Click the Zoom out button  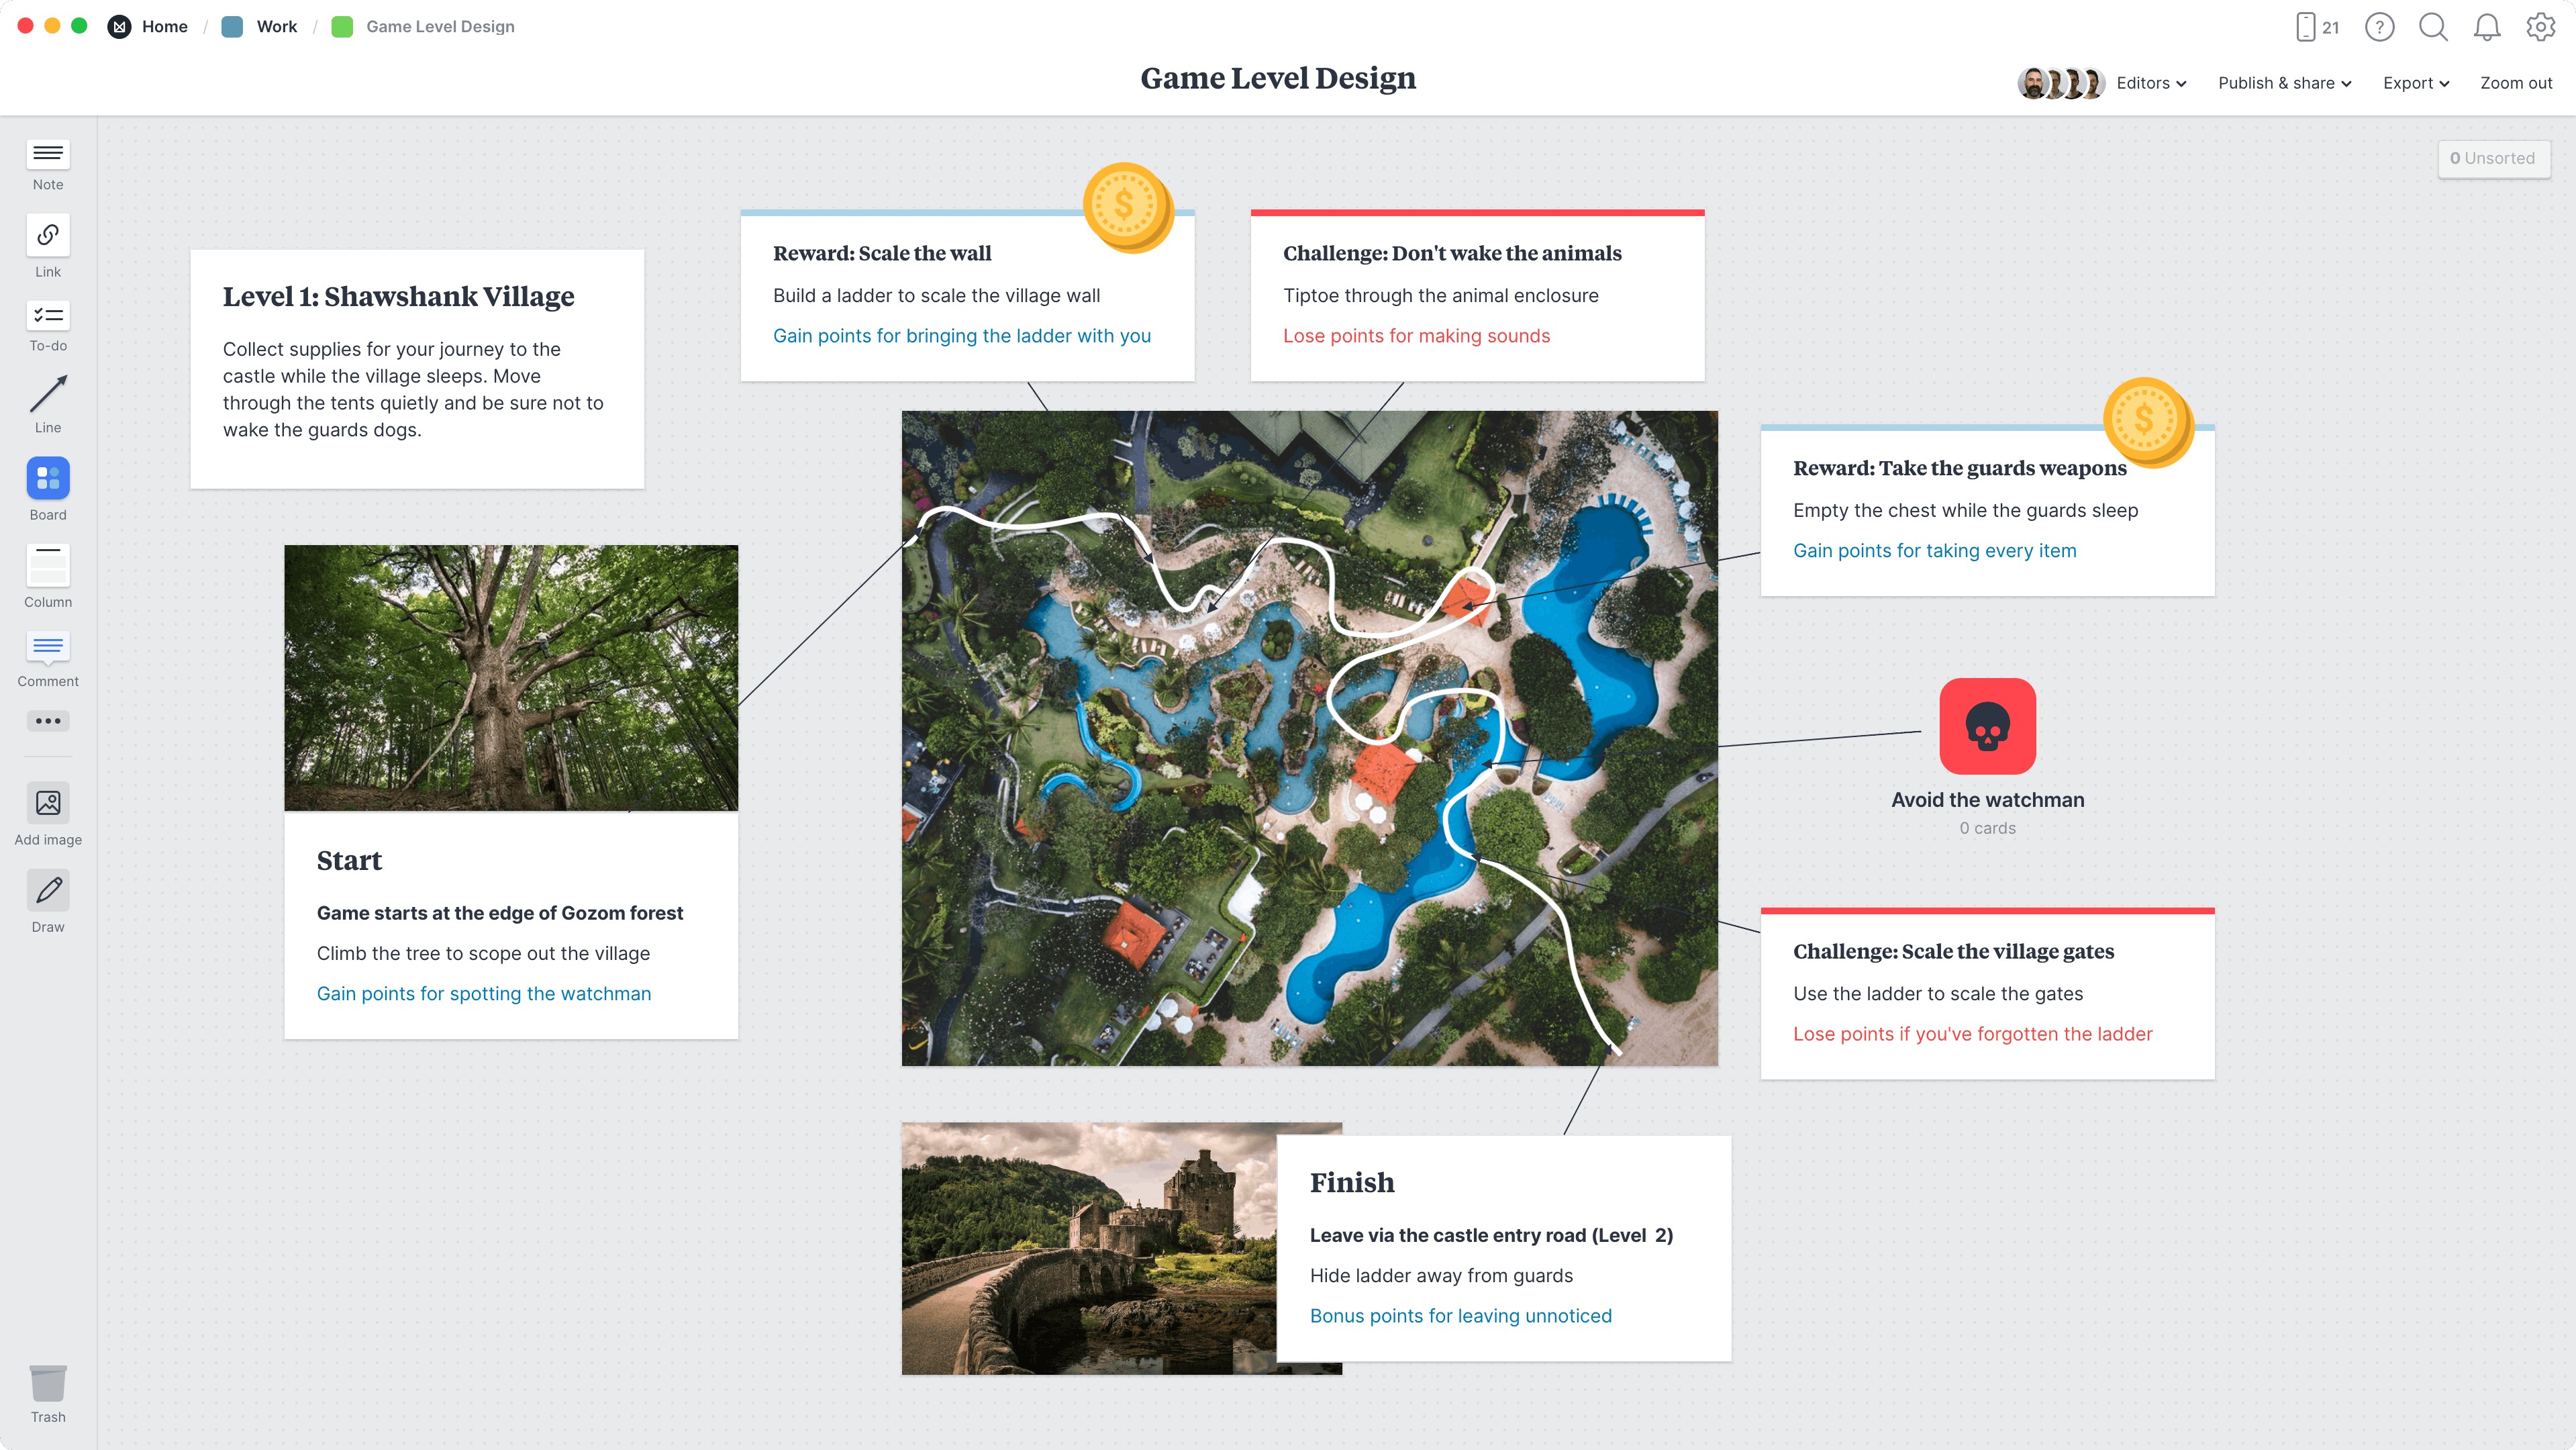click(2516, 83)
